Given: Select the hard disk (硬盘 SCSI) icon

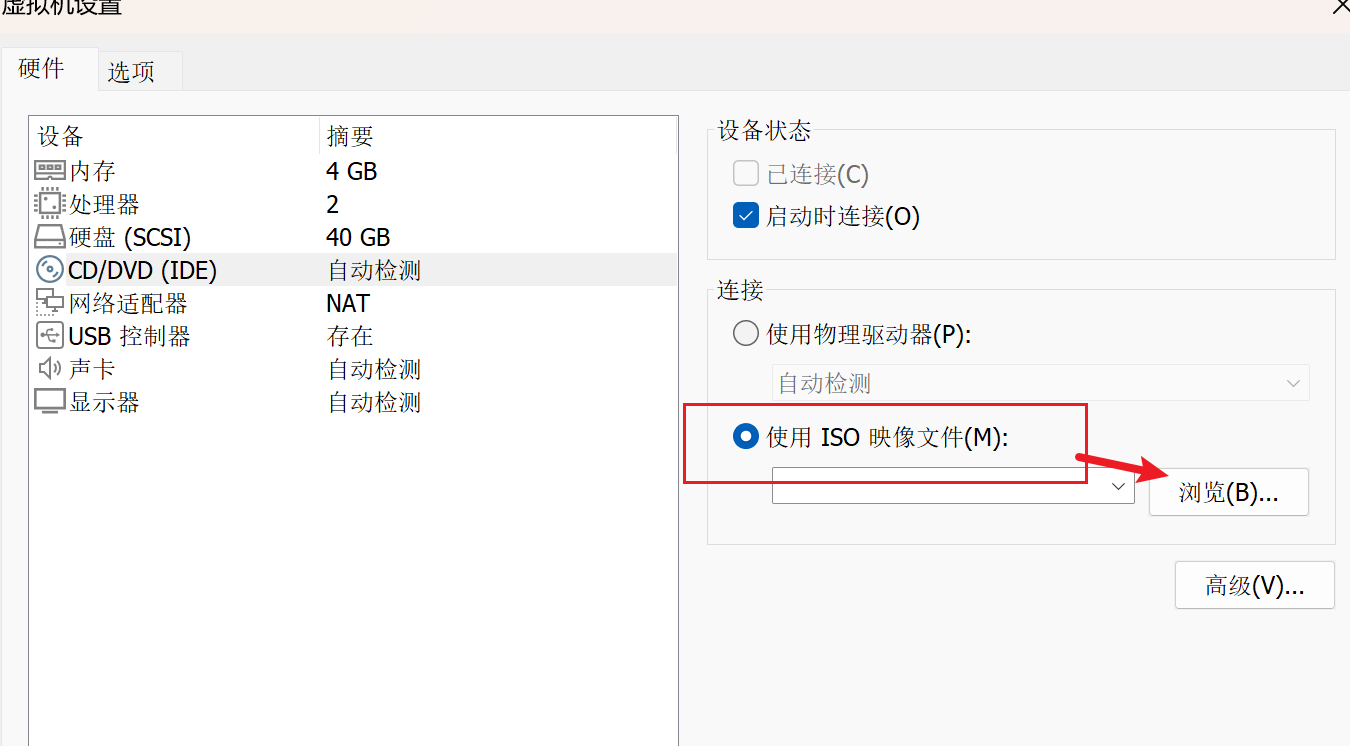Looking at the screenshot, I should coord(49,237).
